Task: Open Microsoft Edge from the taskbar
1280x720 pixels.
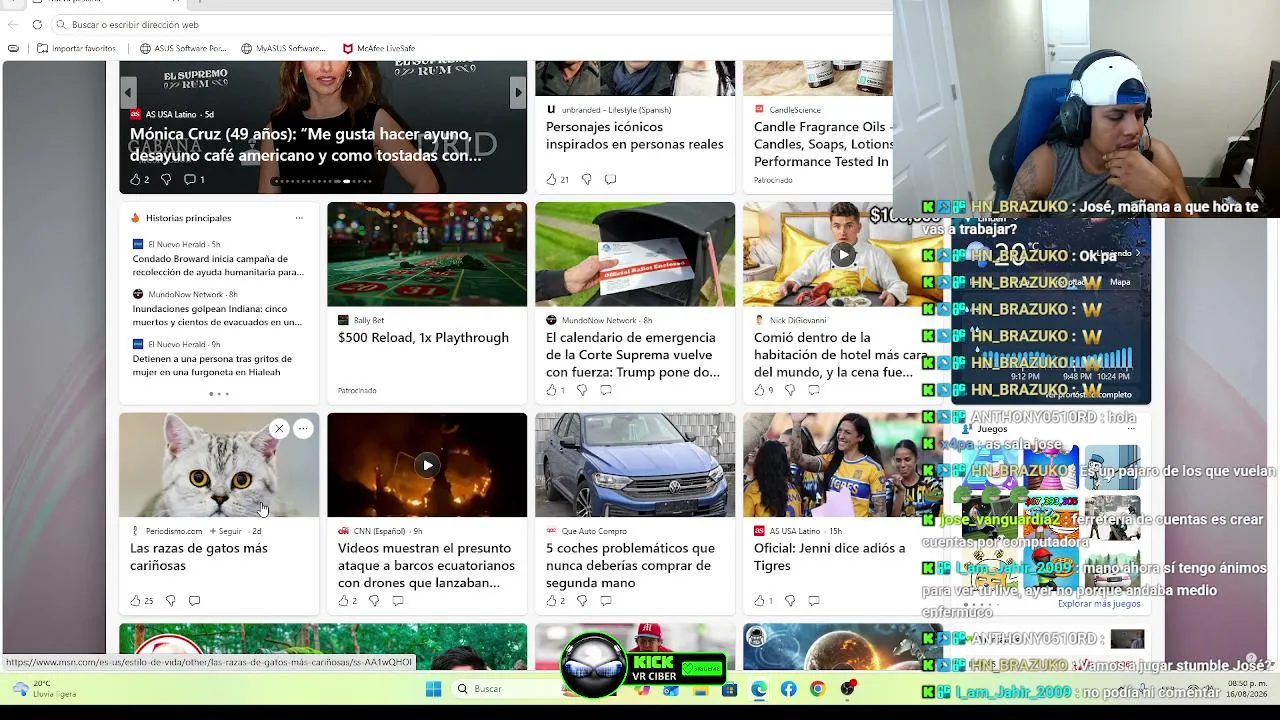Action: pos(759,689)
